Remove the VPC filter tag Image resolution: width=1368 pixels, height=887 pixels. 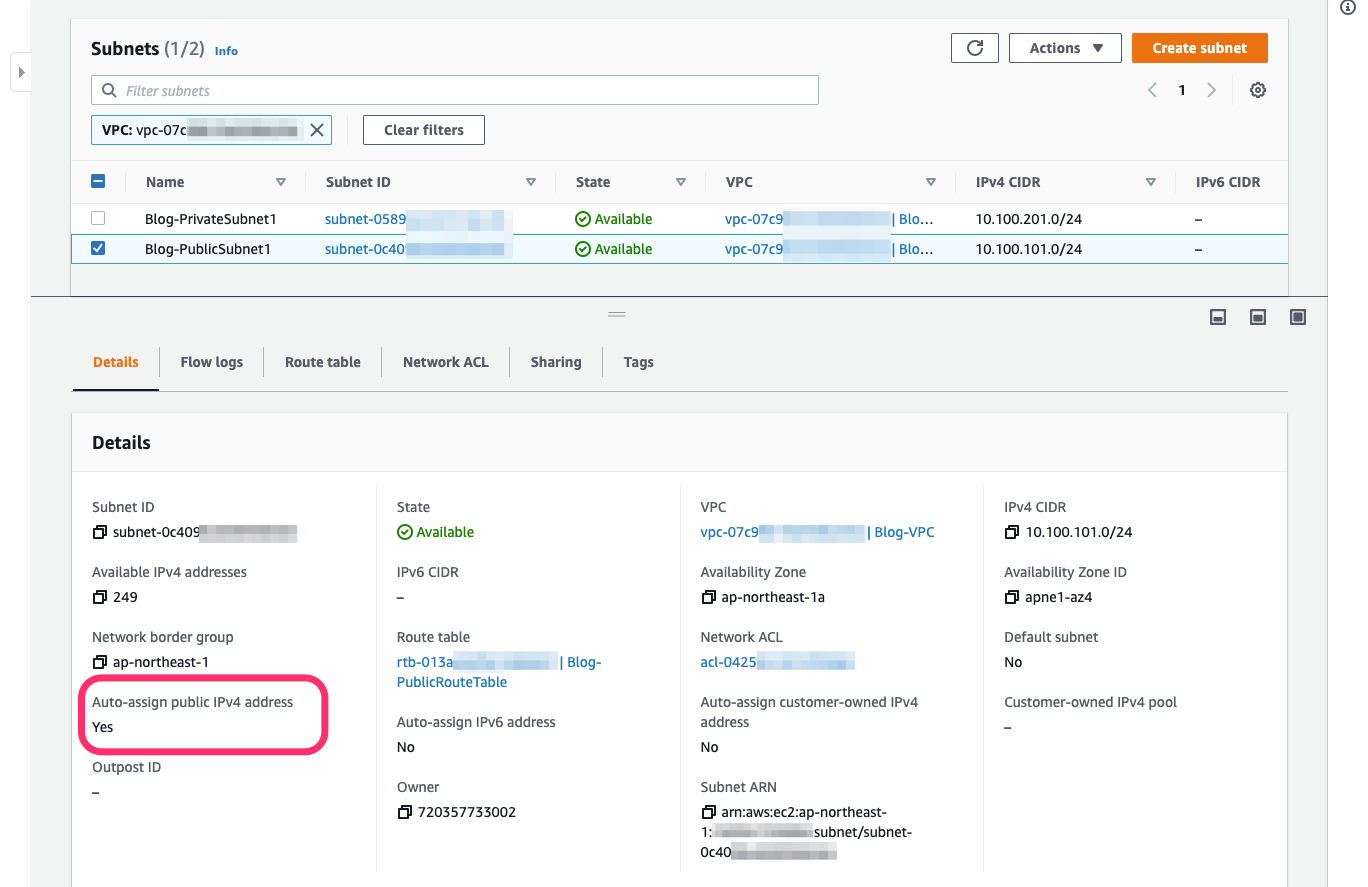click(317, 130)
